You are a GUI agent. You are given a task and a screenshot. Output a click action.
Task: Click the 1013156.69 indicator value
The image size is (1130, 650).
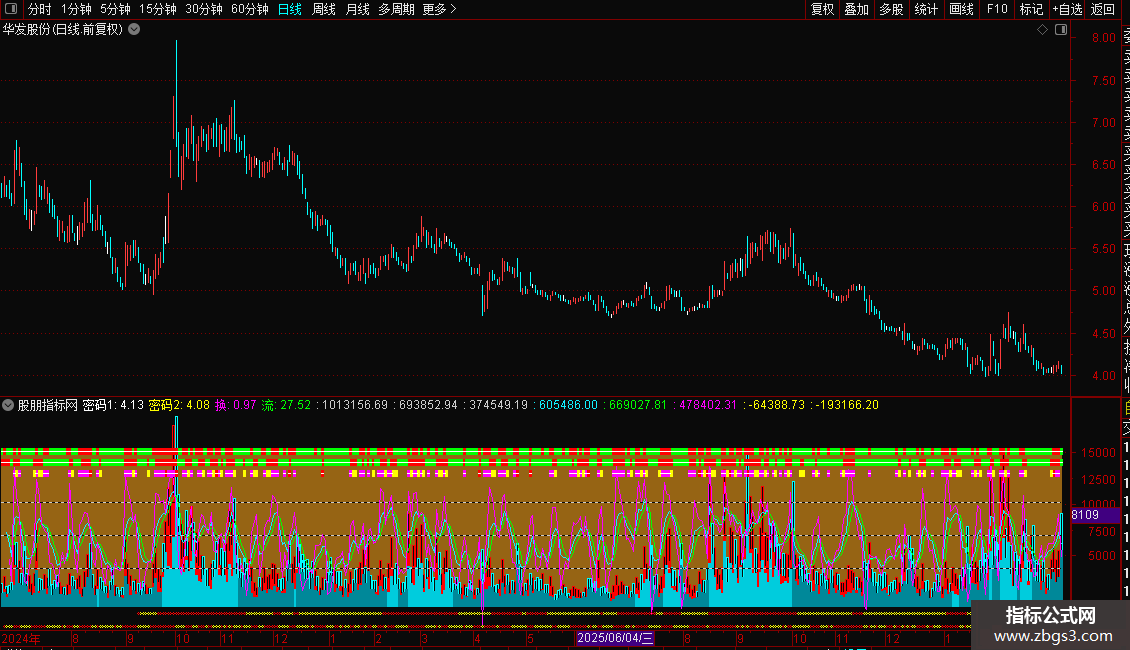coord(355,405)
